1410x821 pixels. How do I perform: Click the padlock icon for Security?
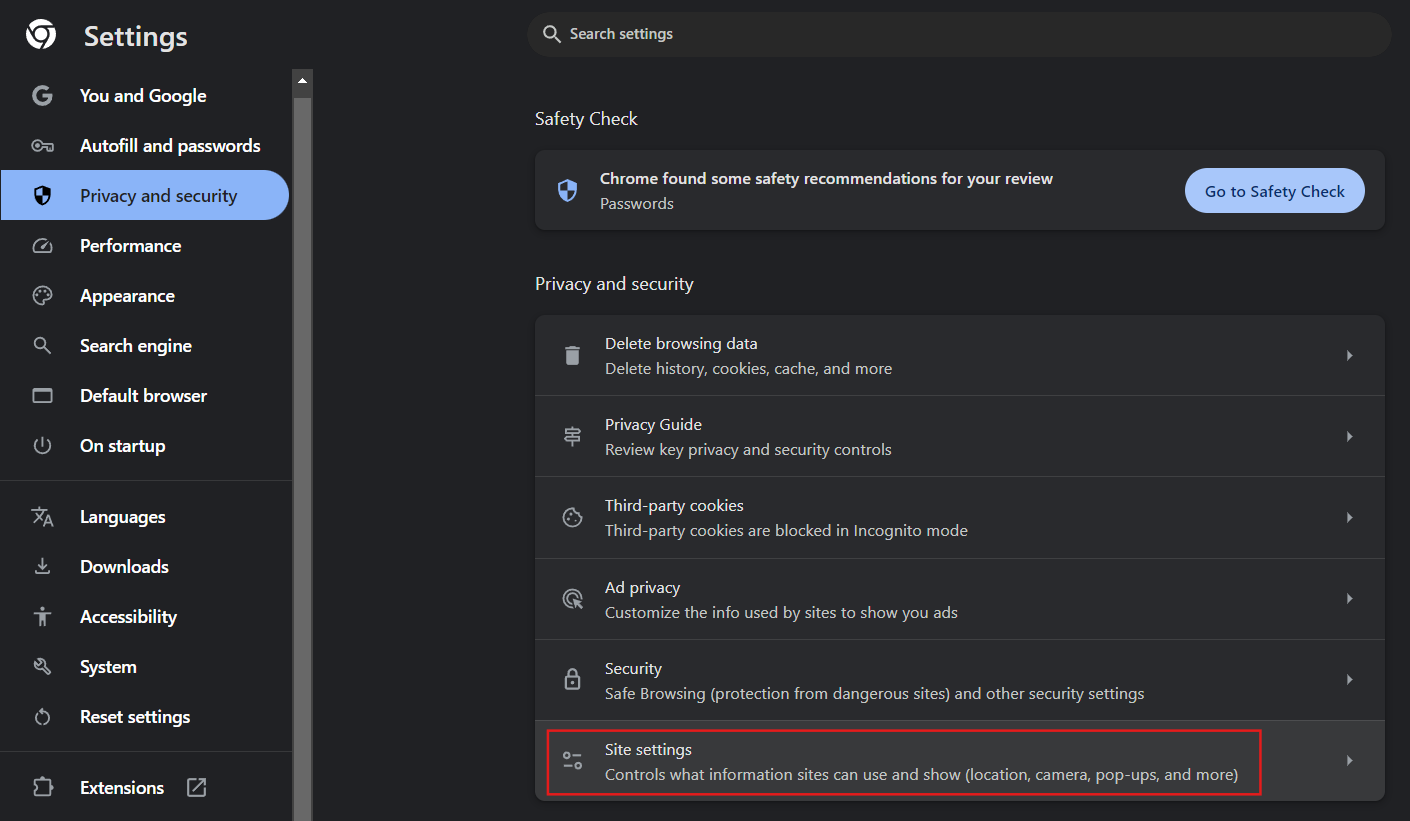(572, 680)
